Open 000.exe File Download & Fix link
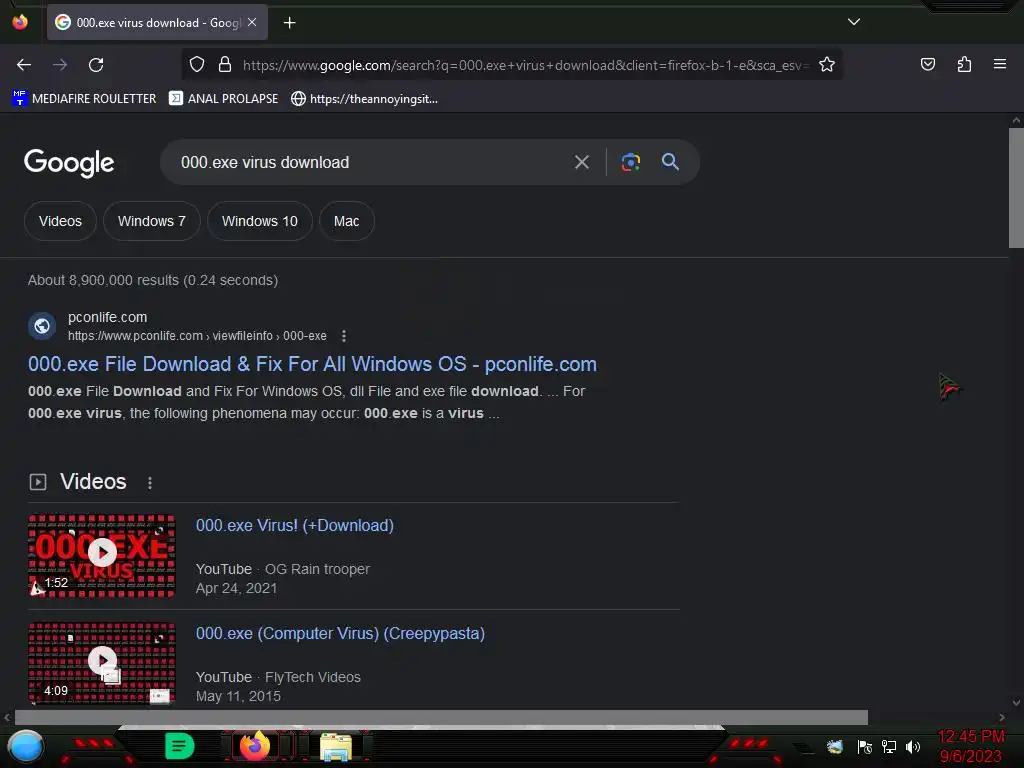1024x768 pixels. point(312,364)
